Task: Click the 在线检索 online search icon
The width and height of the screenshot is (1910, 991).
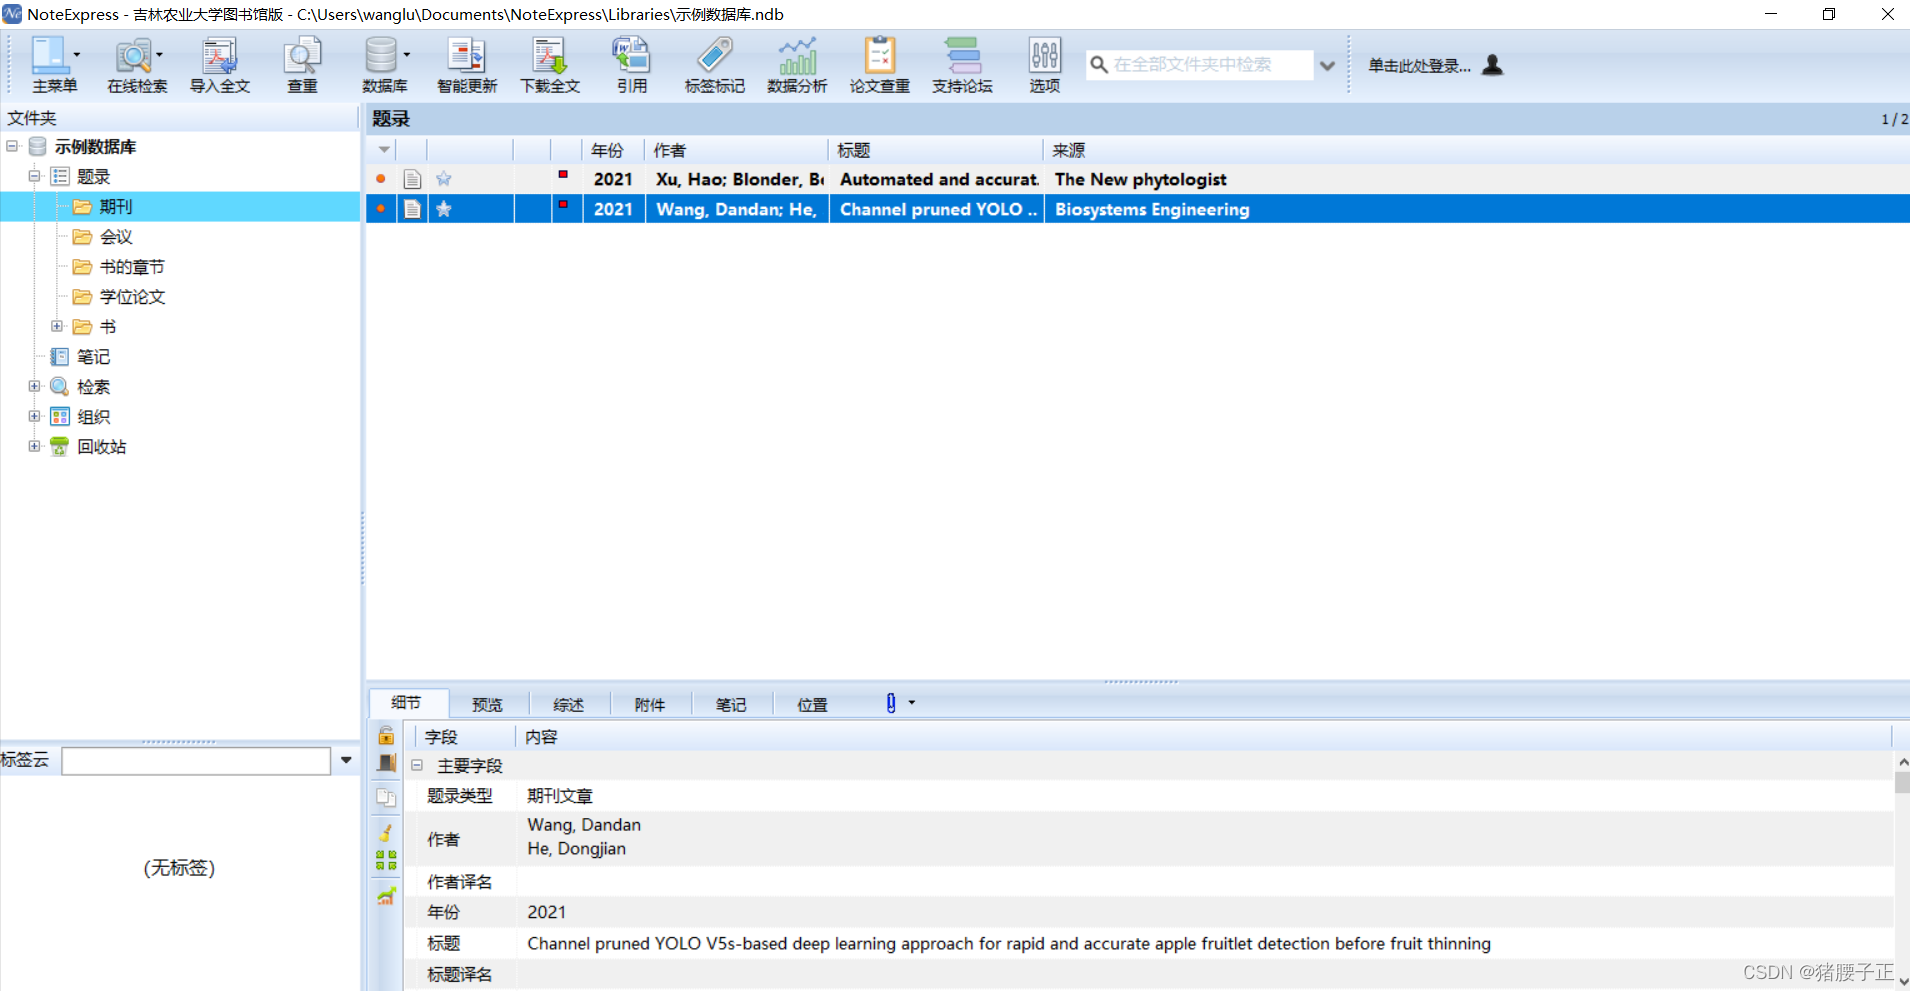Action: [x=133, y=56]
